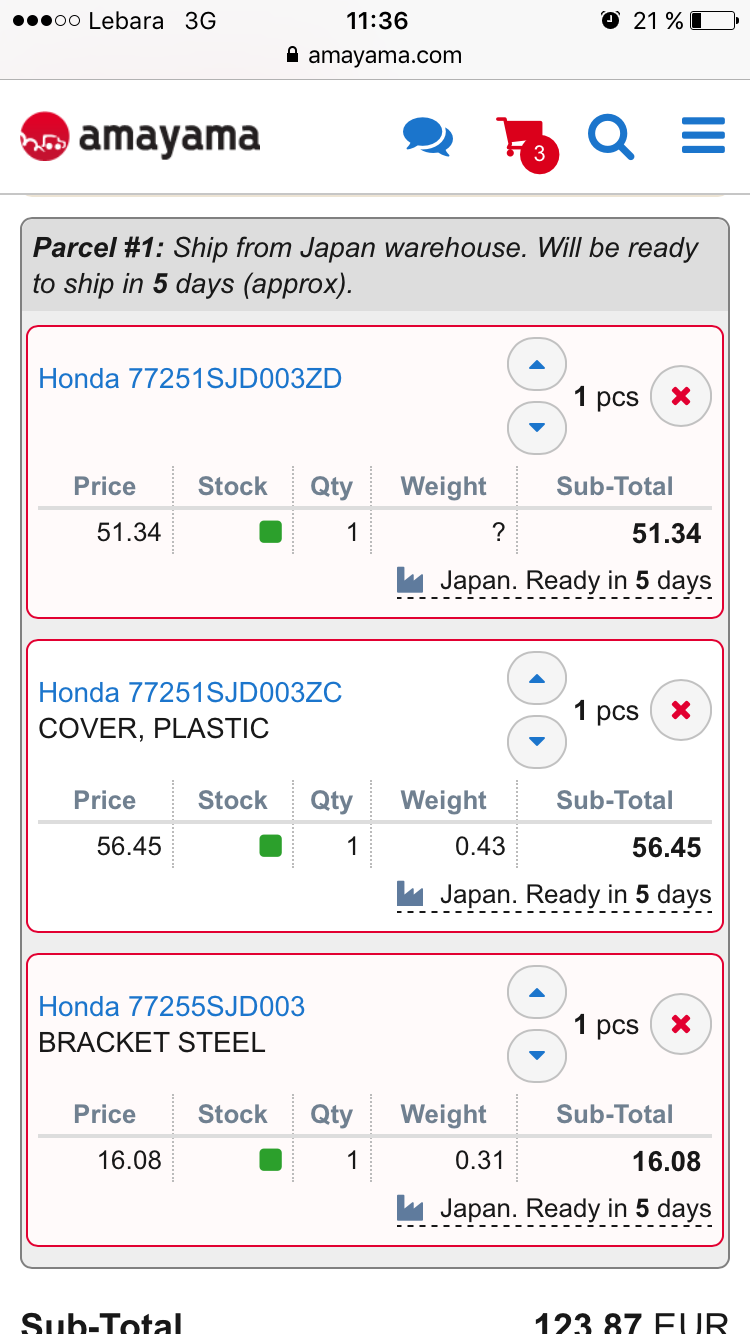Image resolution: width=750 pixels, height=1334 pixels.
Task: Go to the amayama home logo
Action: [x=140, y=137]
